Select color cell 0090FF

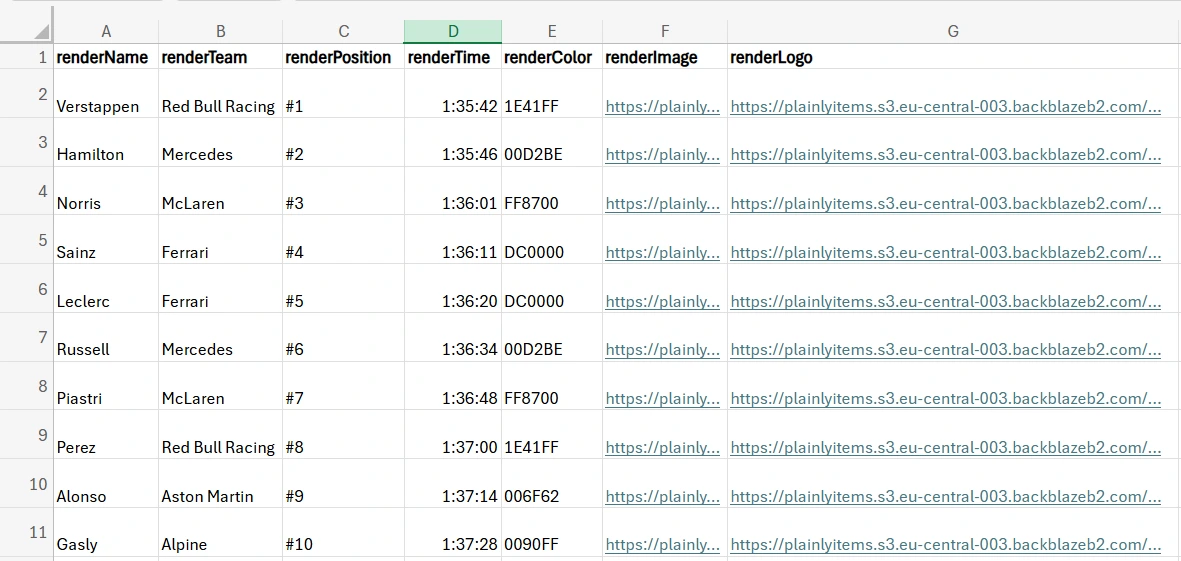(x=552, y=532)
